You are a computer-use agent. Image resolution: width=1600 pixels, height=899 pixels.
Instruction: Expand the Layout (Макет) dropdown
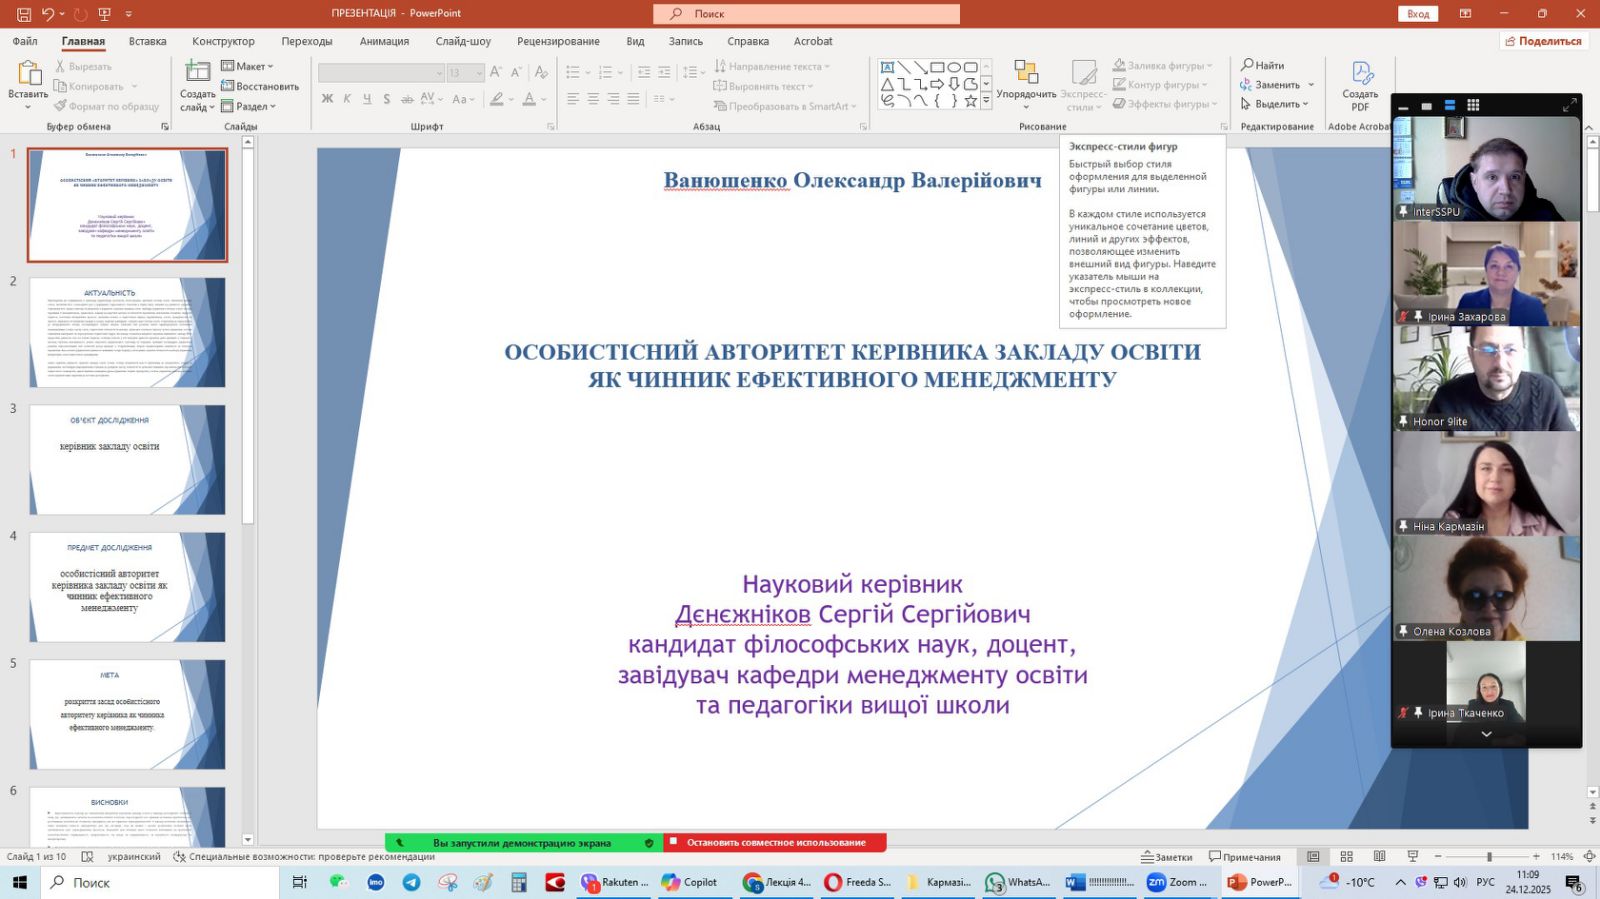coord(248,66)
